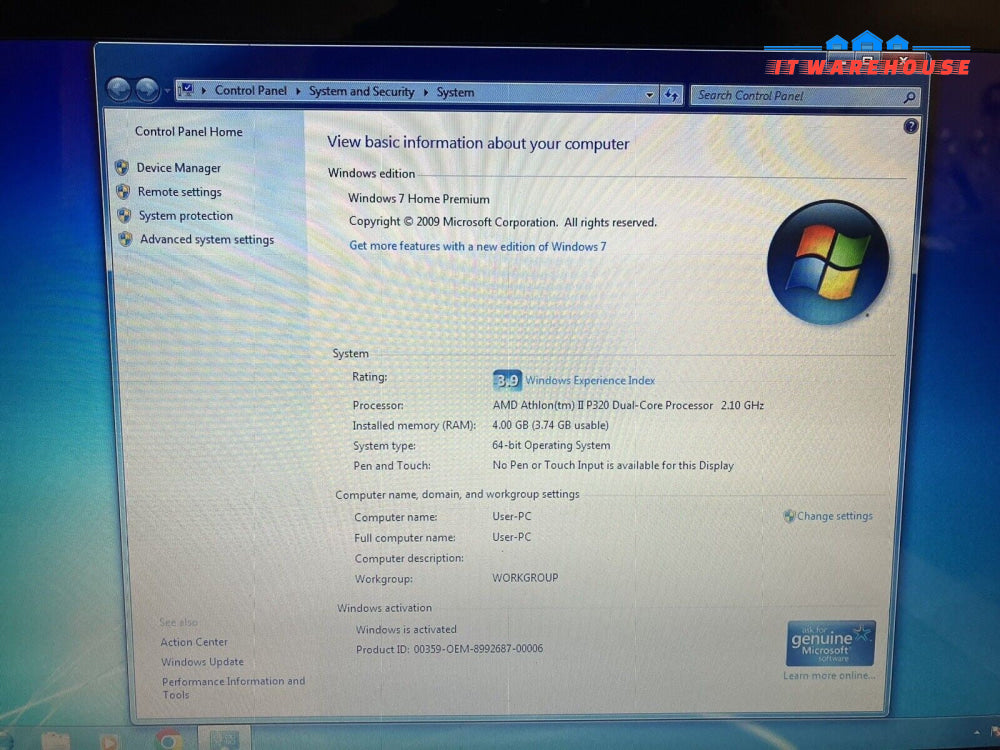
Task: Open the address bar history dropdown arrow
Action: click(649, 95)
